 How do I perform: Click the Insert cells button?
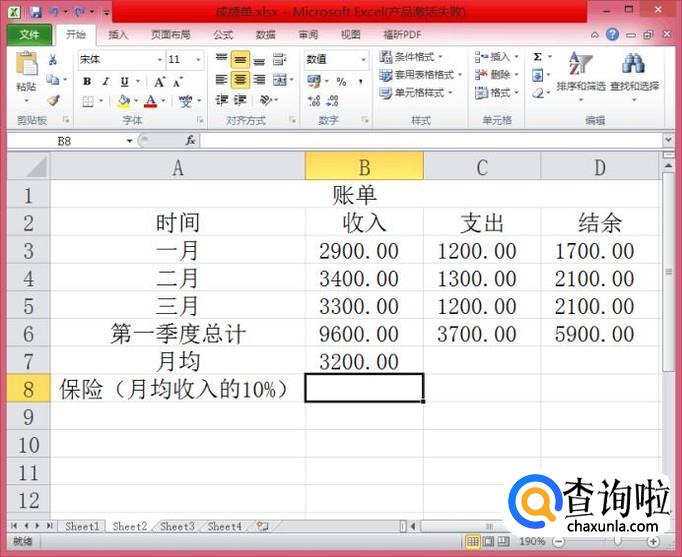497,57
